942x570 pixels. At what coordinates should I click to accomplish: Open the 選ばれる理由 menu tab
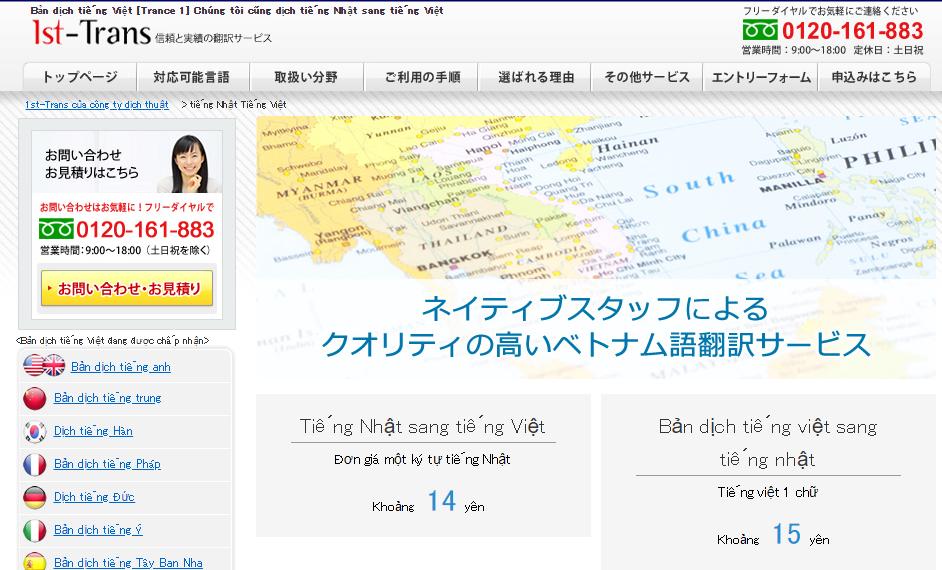pos(535,77)
